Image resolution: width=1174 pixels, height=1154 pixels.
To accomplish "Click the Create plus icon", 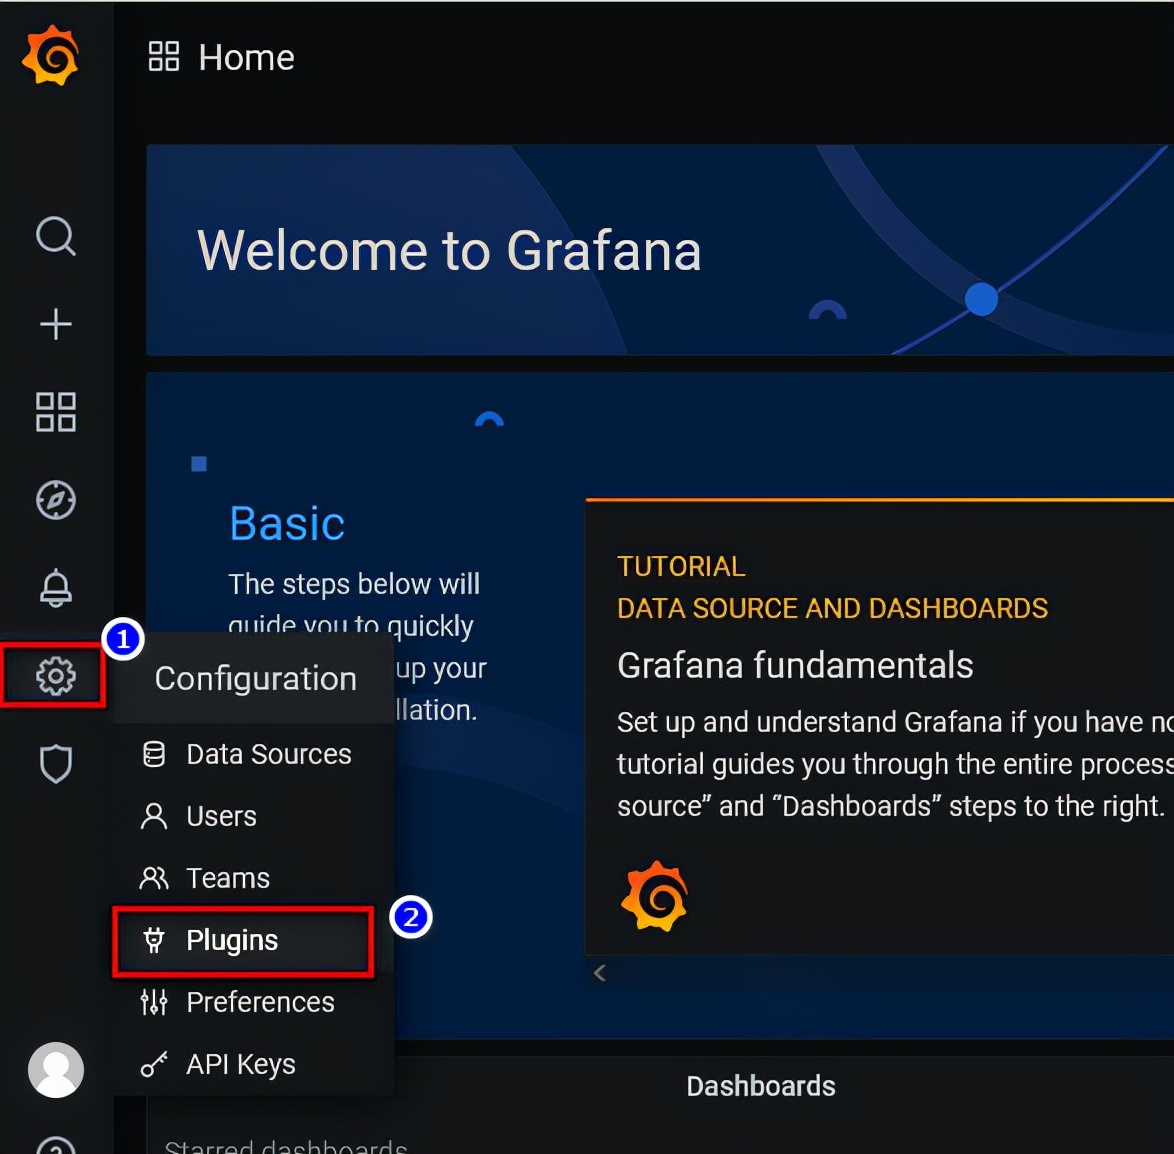I will (x=55, y=324).
